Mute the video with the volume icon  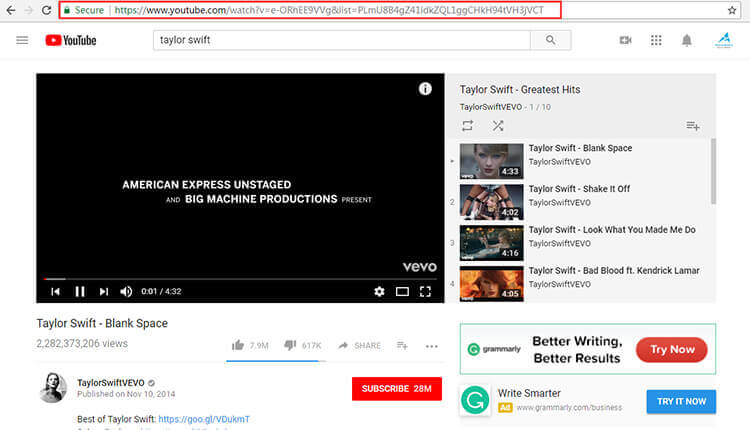pos(126,291)
